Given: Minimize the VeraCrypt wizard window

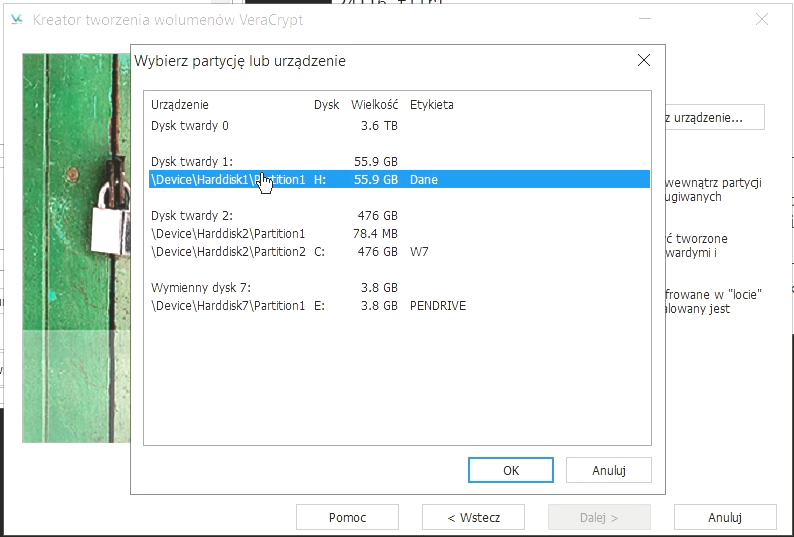Looking at the screenshot, I should (645, 19).
